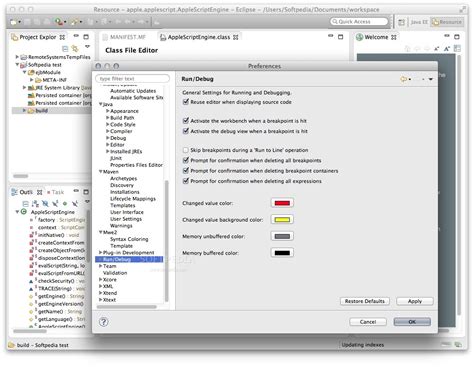474x369 pixels.
Task: Toggle Reuse editor when displaying source code
Action: point(186,102)
